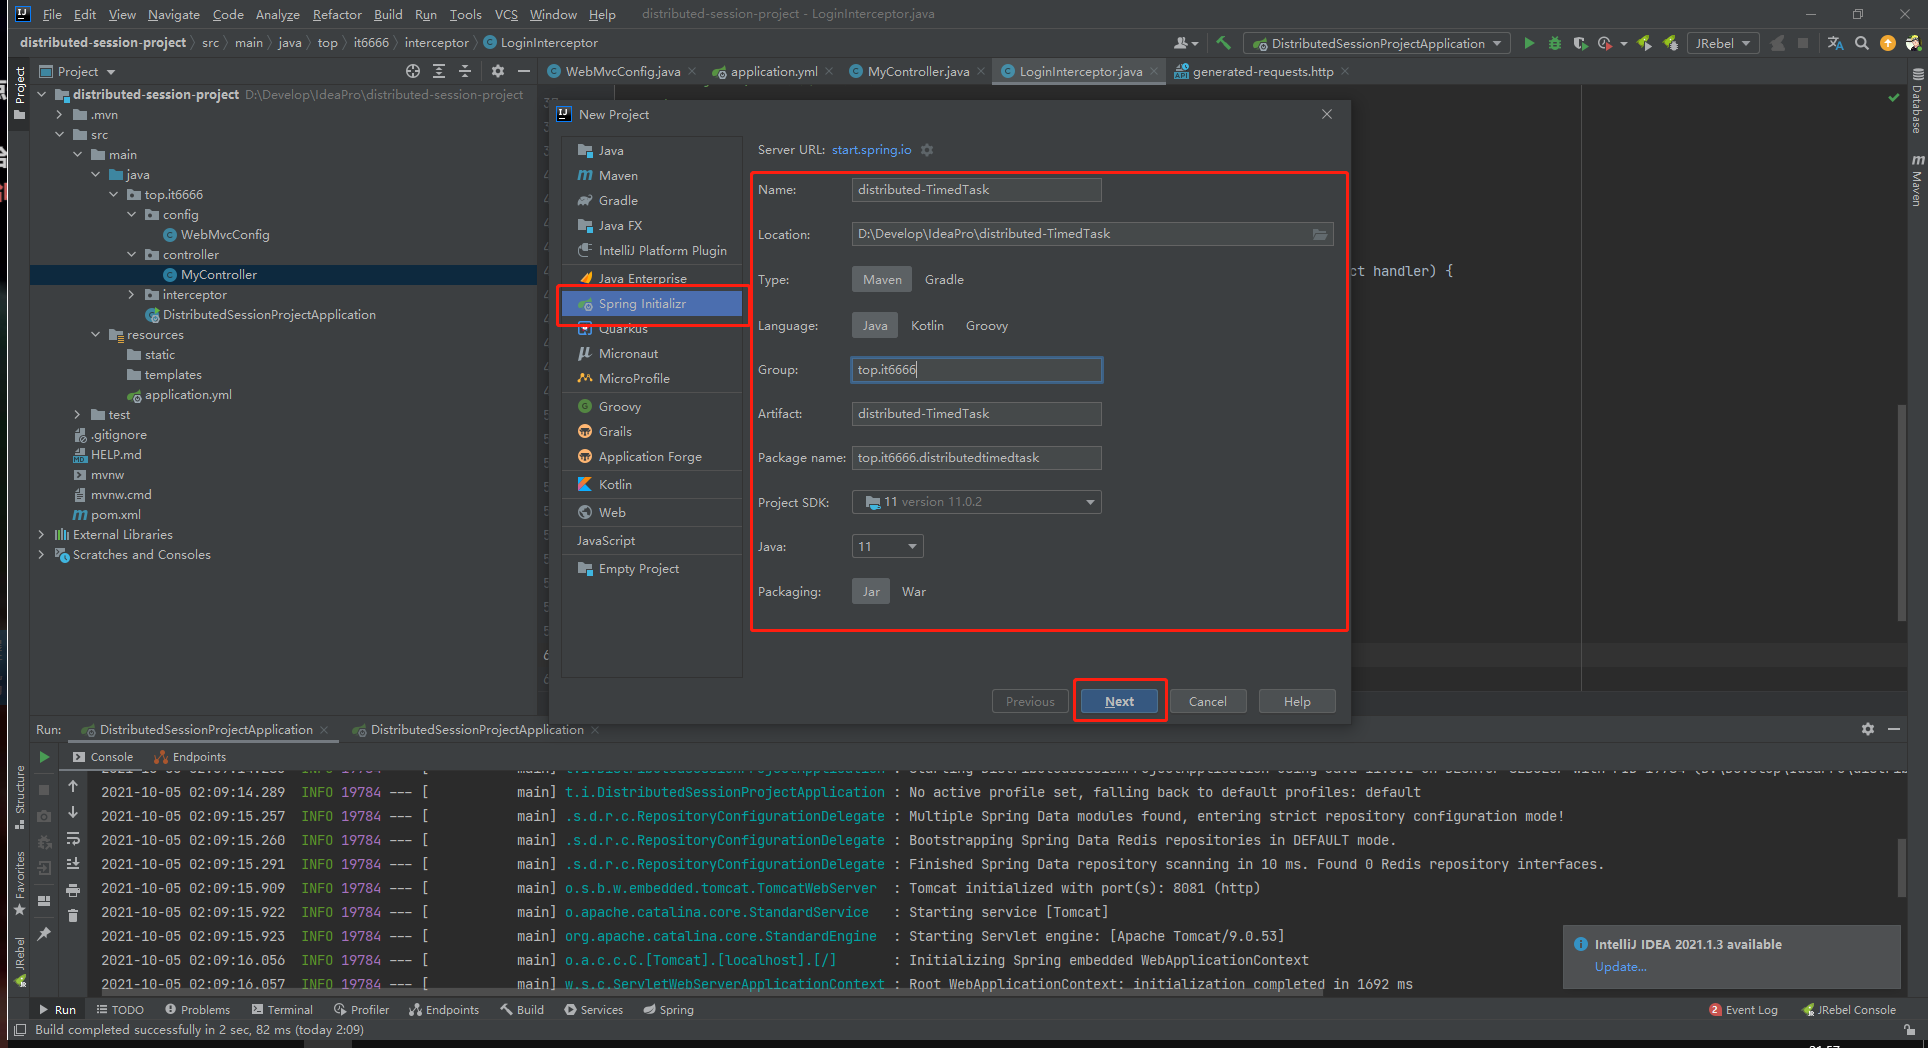This screenshot has height=1048, width=1928.
Task: Select Micronaut in project type list
Action: coord(652,354)
